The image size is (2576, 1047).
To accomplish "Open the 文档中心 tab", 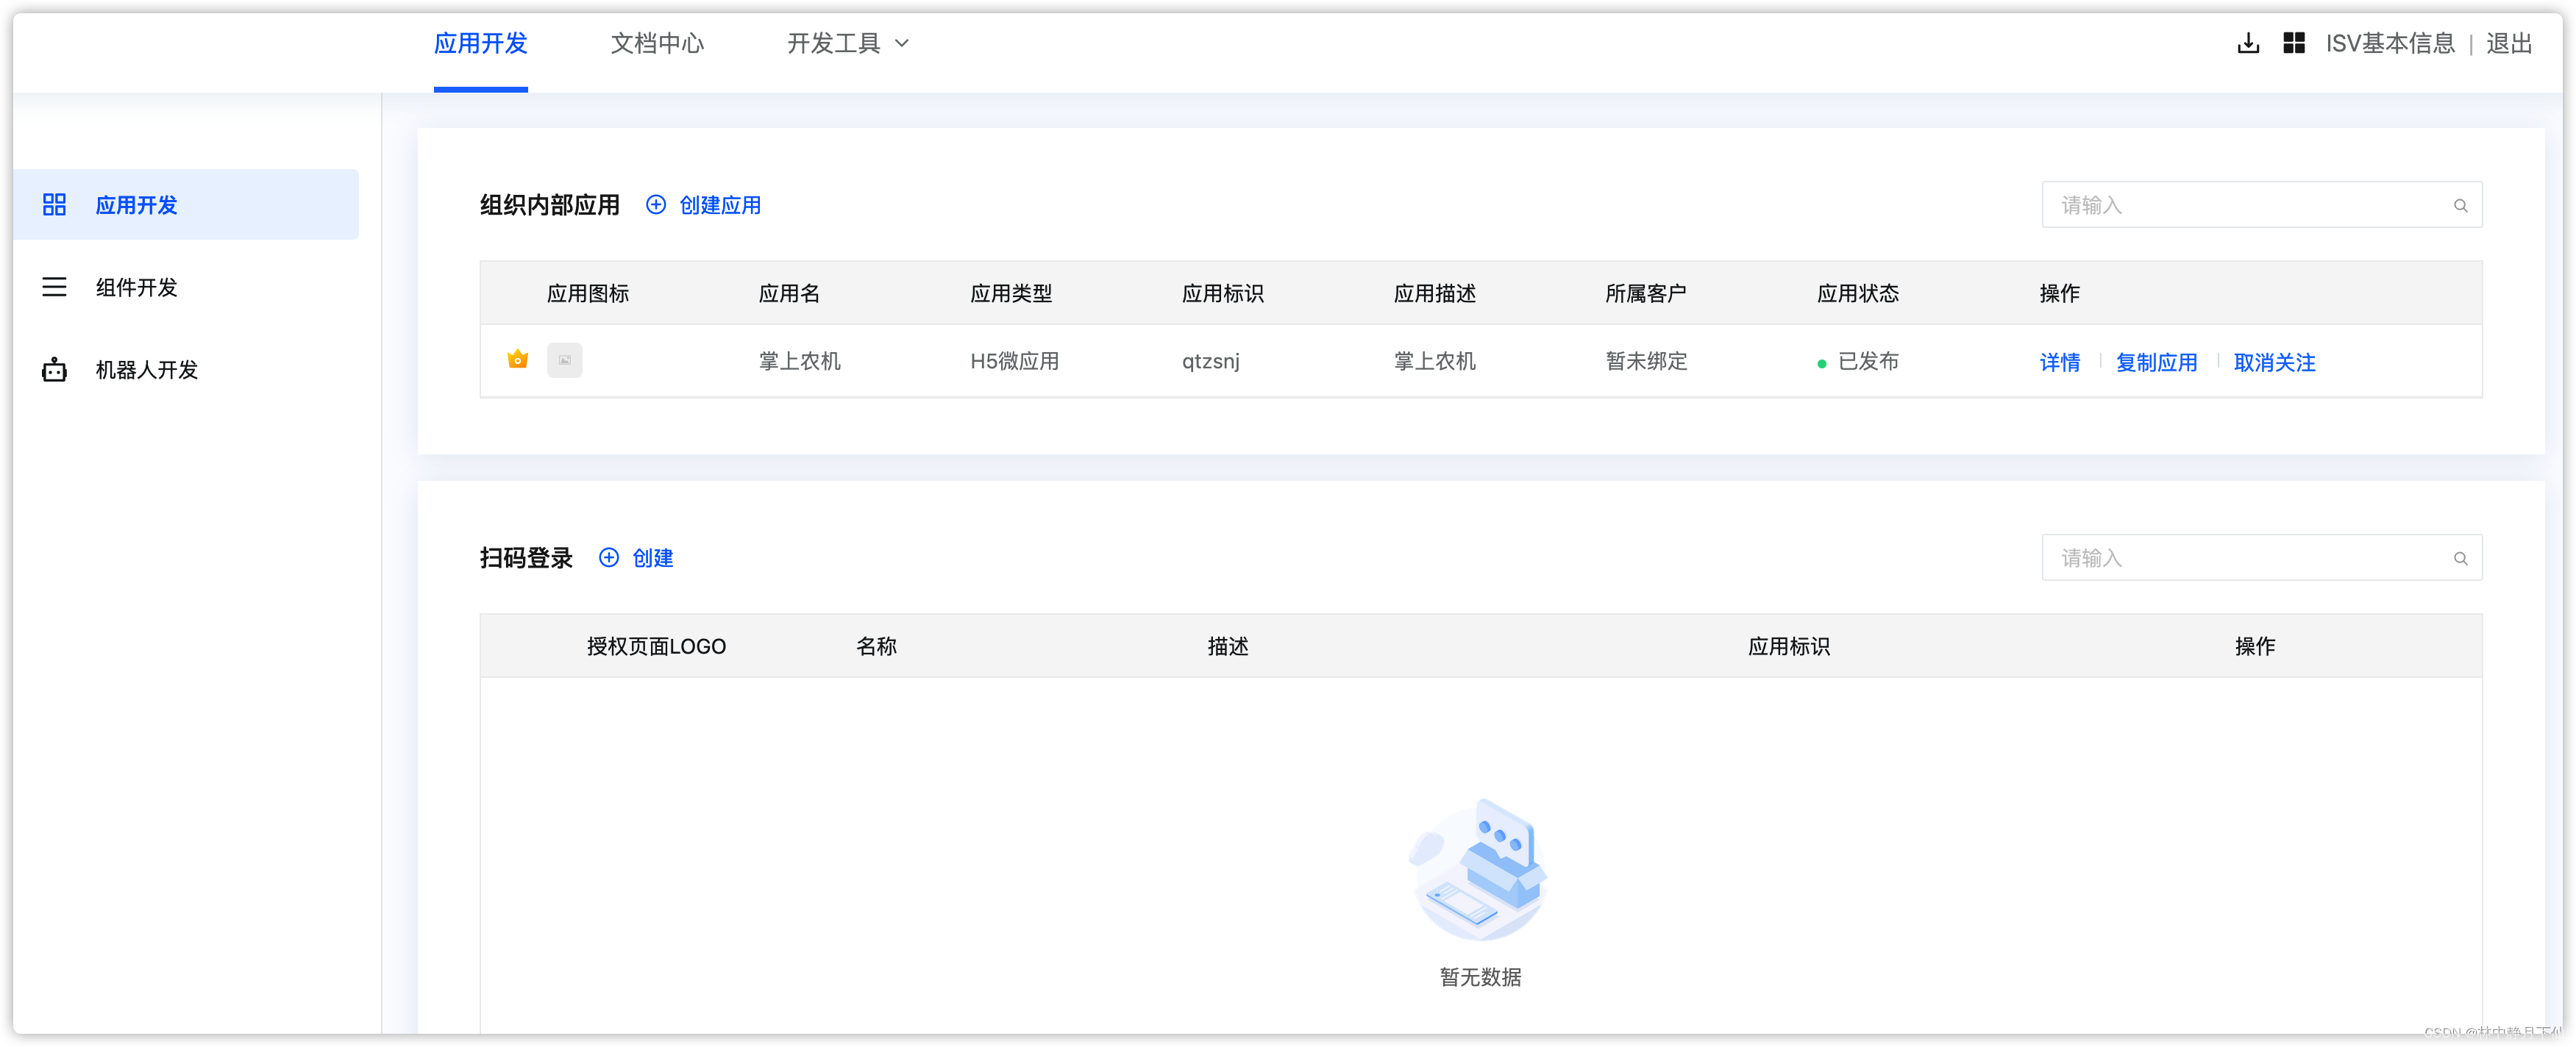I will pyautogui.click(x=657, y=44).
